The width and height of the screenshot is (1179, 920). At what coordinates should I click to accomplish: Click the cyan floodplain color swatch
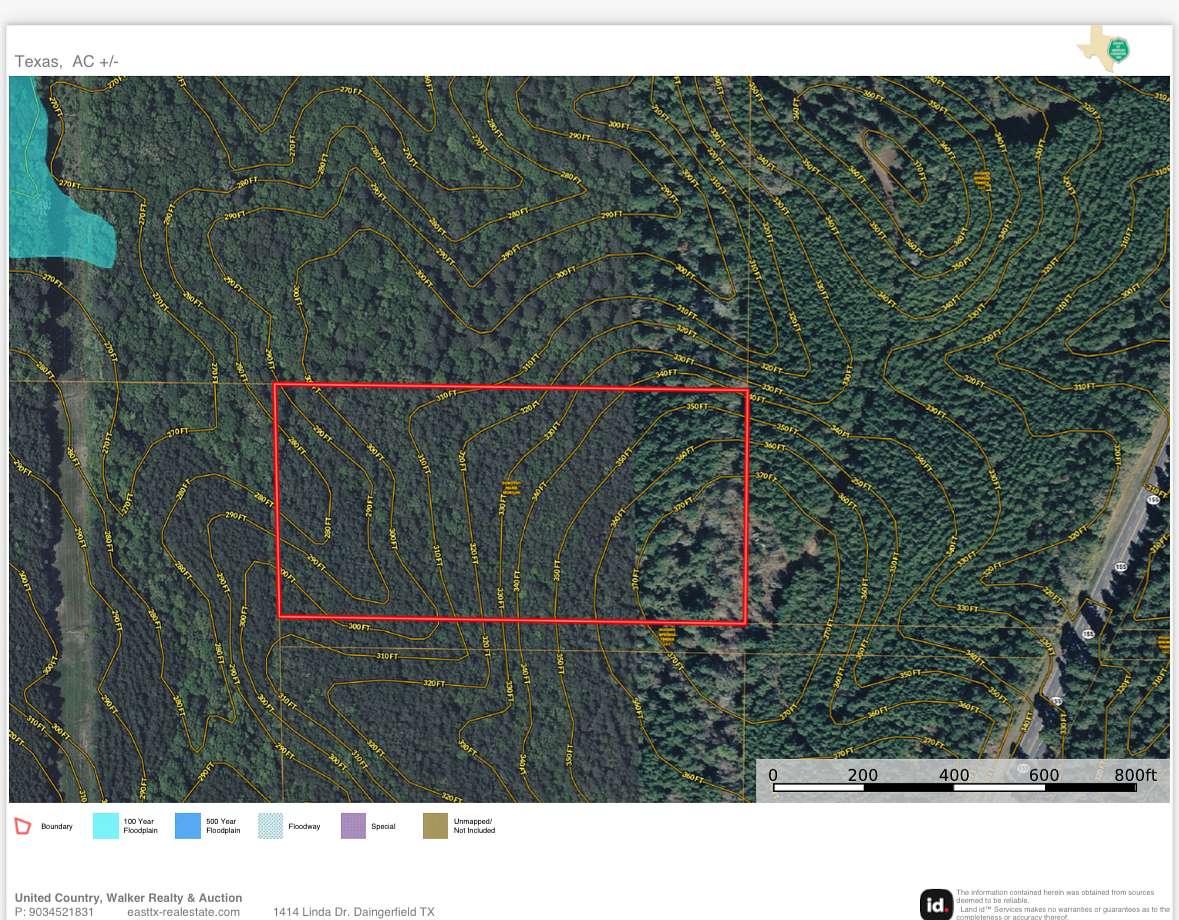coord(105,826)
